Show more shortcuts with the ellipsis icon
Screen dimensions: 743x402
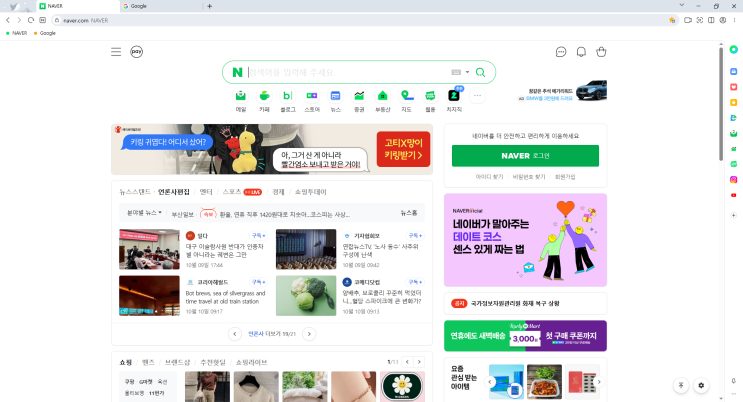[x=477, y=96]
